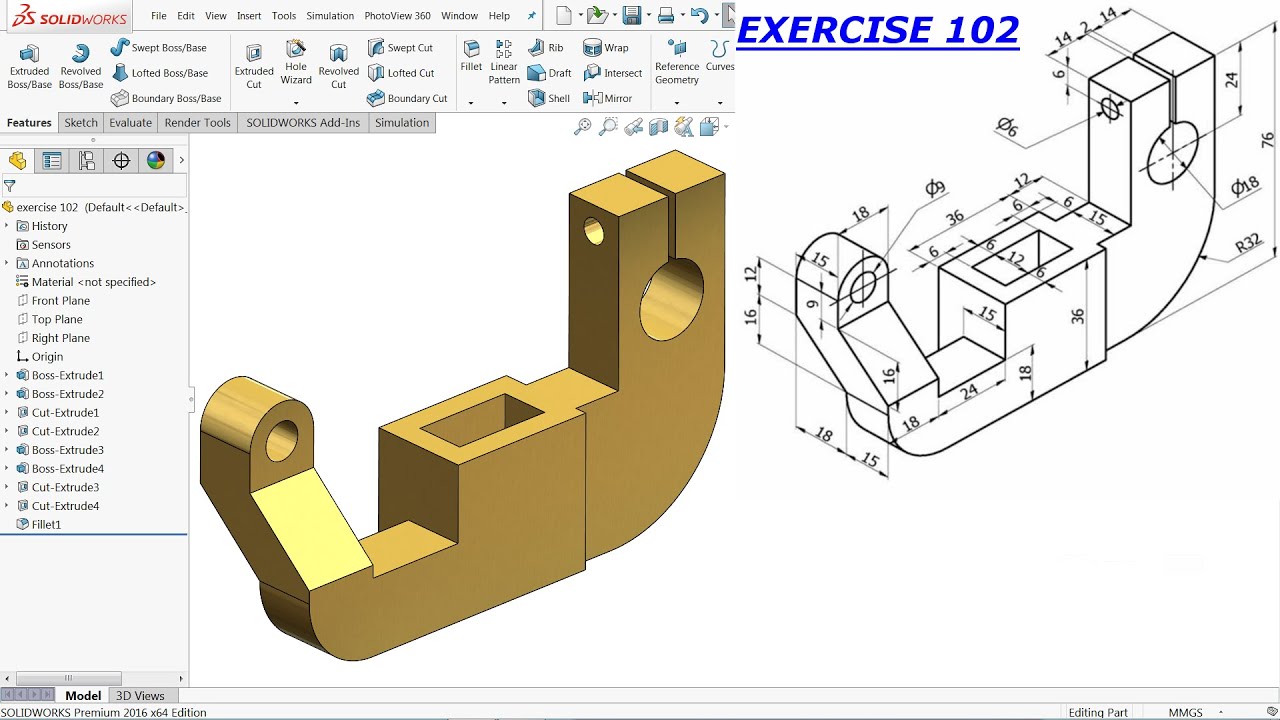The image size is (1280, 720).
Task: Open the DimXpertManager crosshair tab
Action: (121, 161)
